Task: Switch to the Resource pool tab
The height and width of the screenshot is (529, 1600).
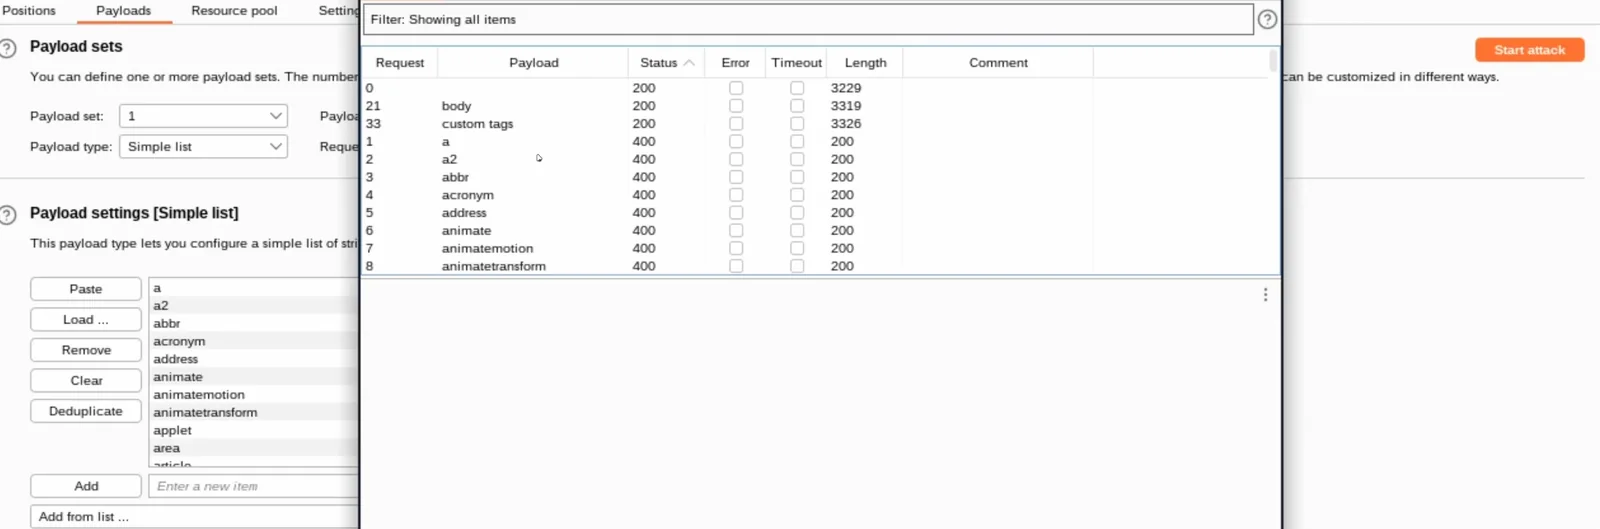Action: coord(234,11)
